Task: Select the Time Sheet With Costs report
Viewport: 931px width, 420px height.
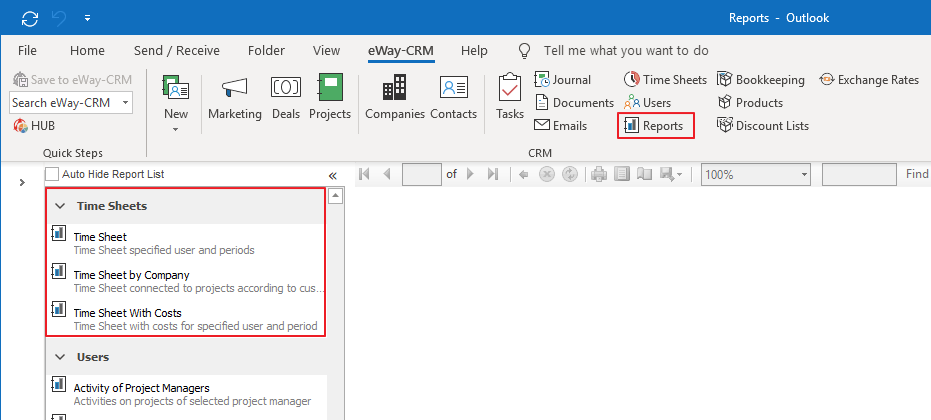Action: click(x=185, y=319)
